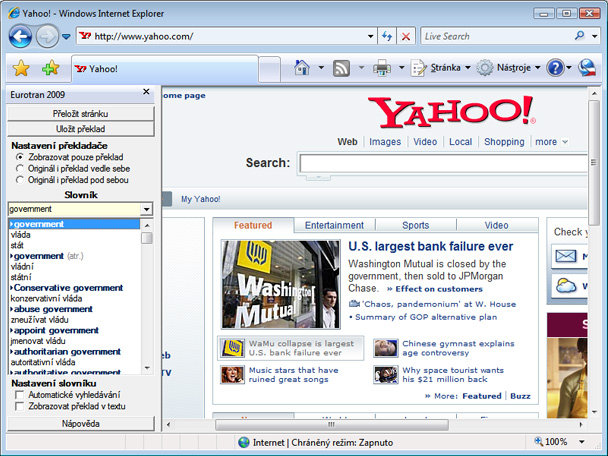Open the Washington Mutual featured image

click(281, 285)
